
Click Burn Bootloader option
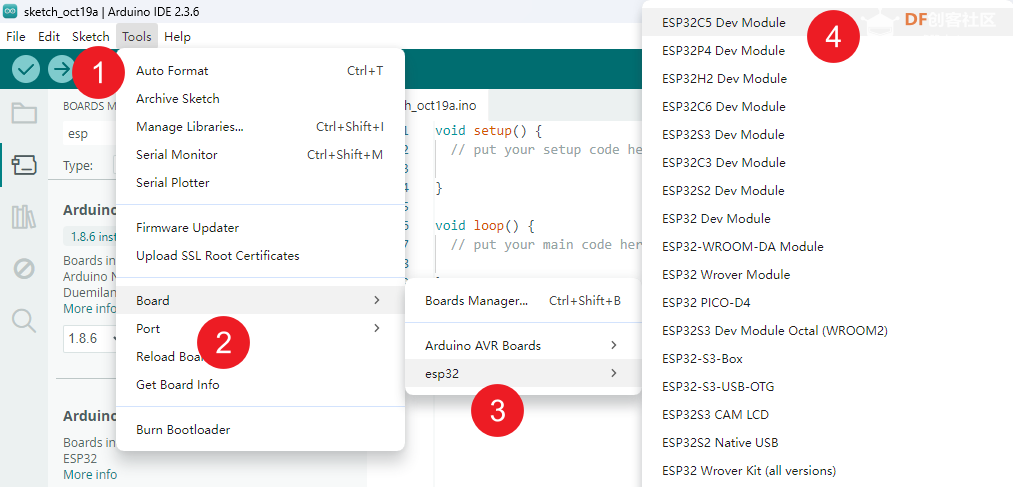coord(183,429)
